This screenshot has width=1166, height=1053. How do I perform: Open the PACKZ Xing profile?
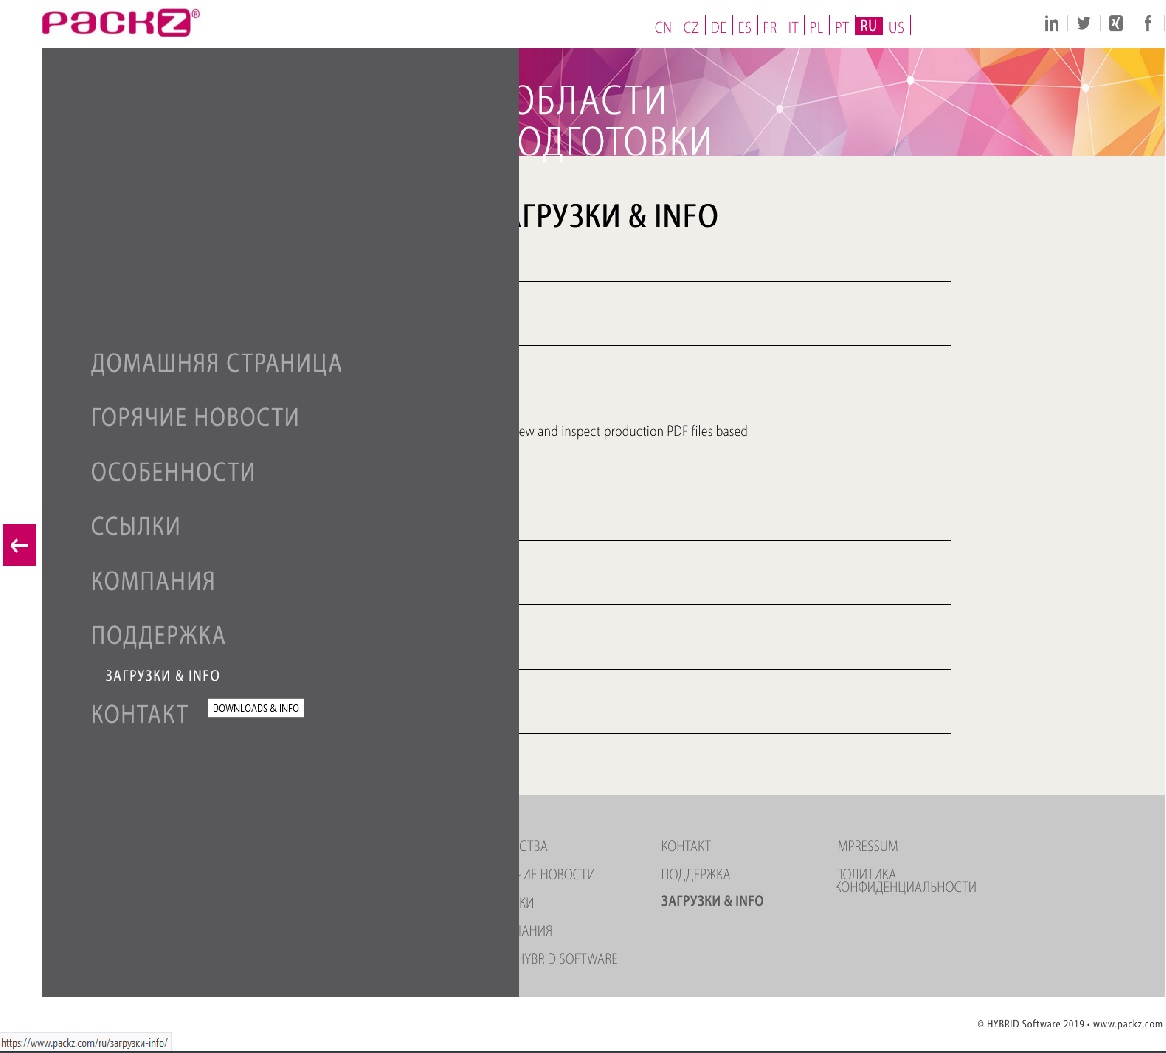pyautogui.click(x=1115, y=24)
